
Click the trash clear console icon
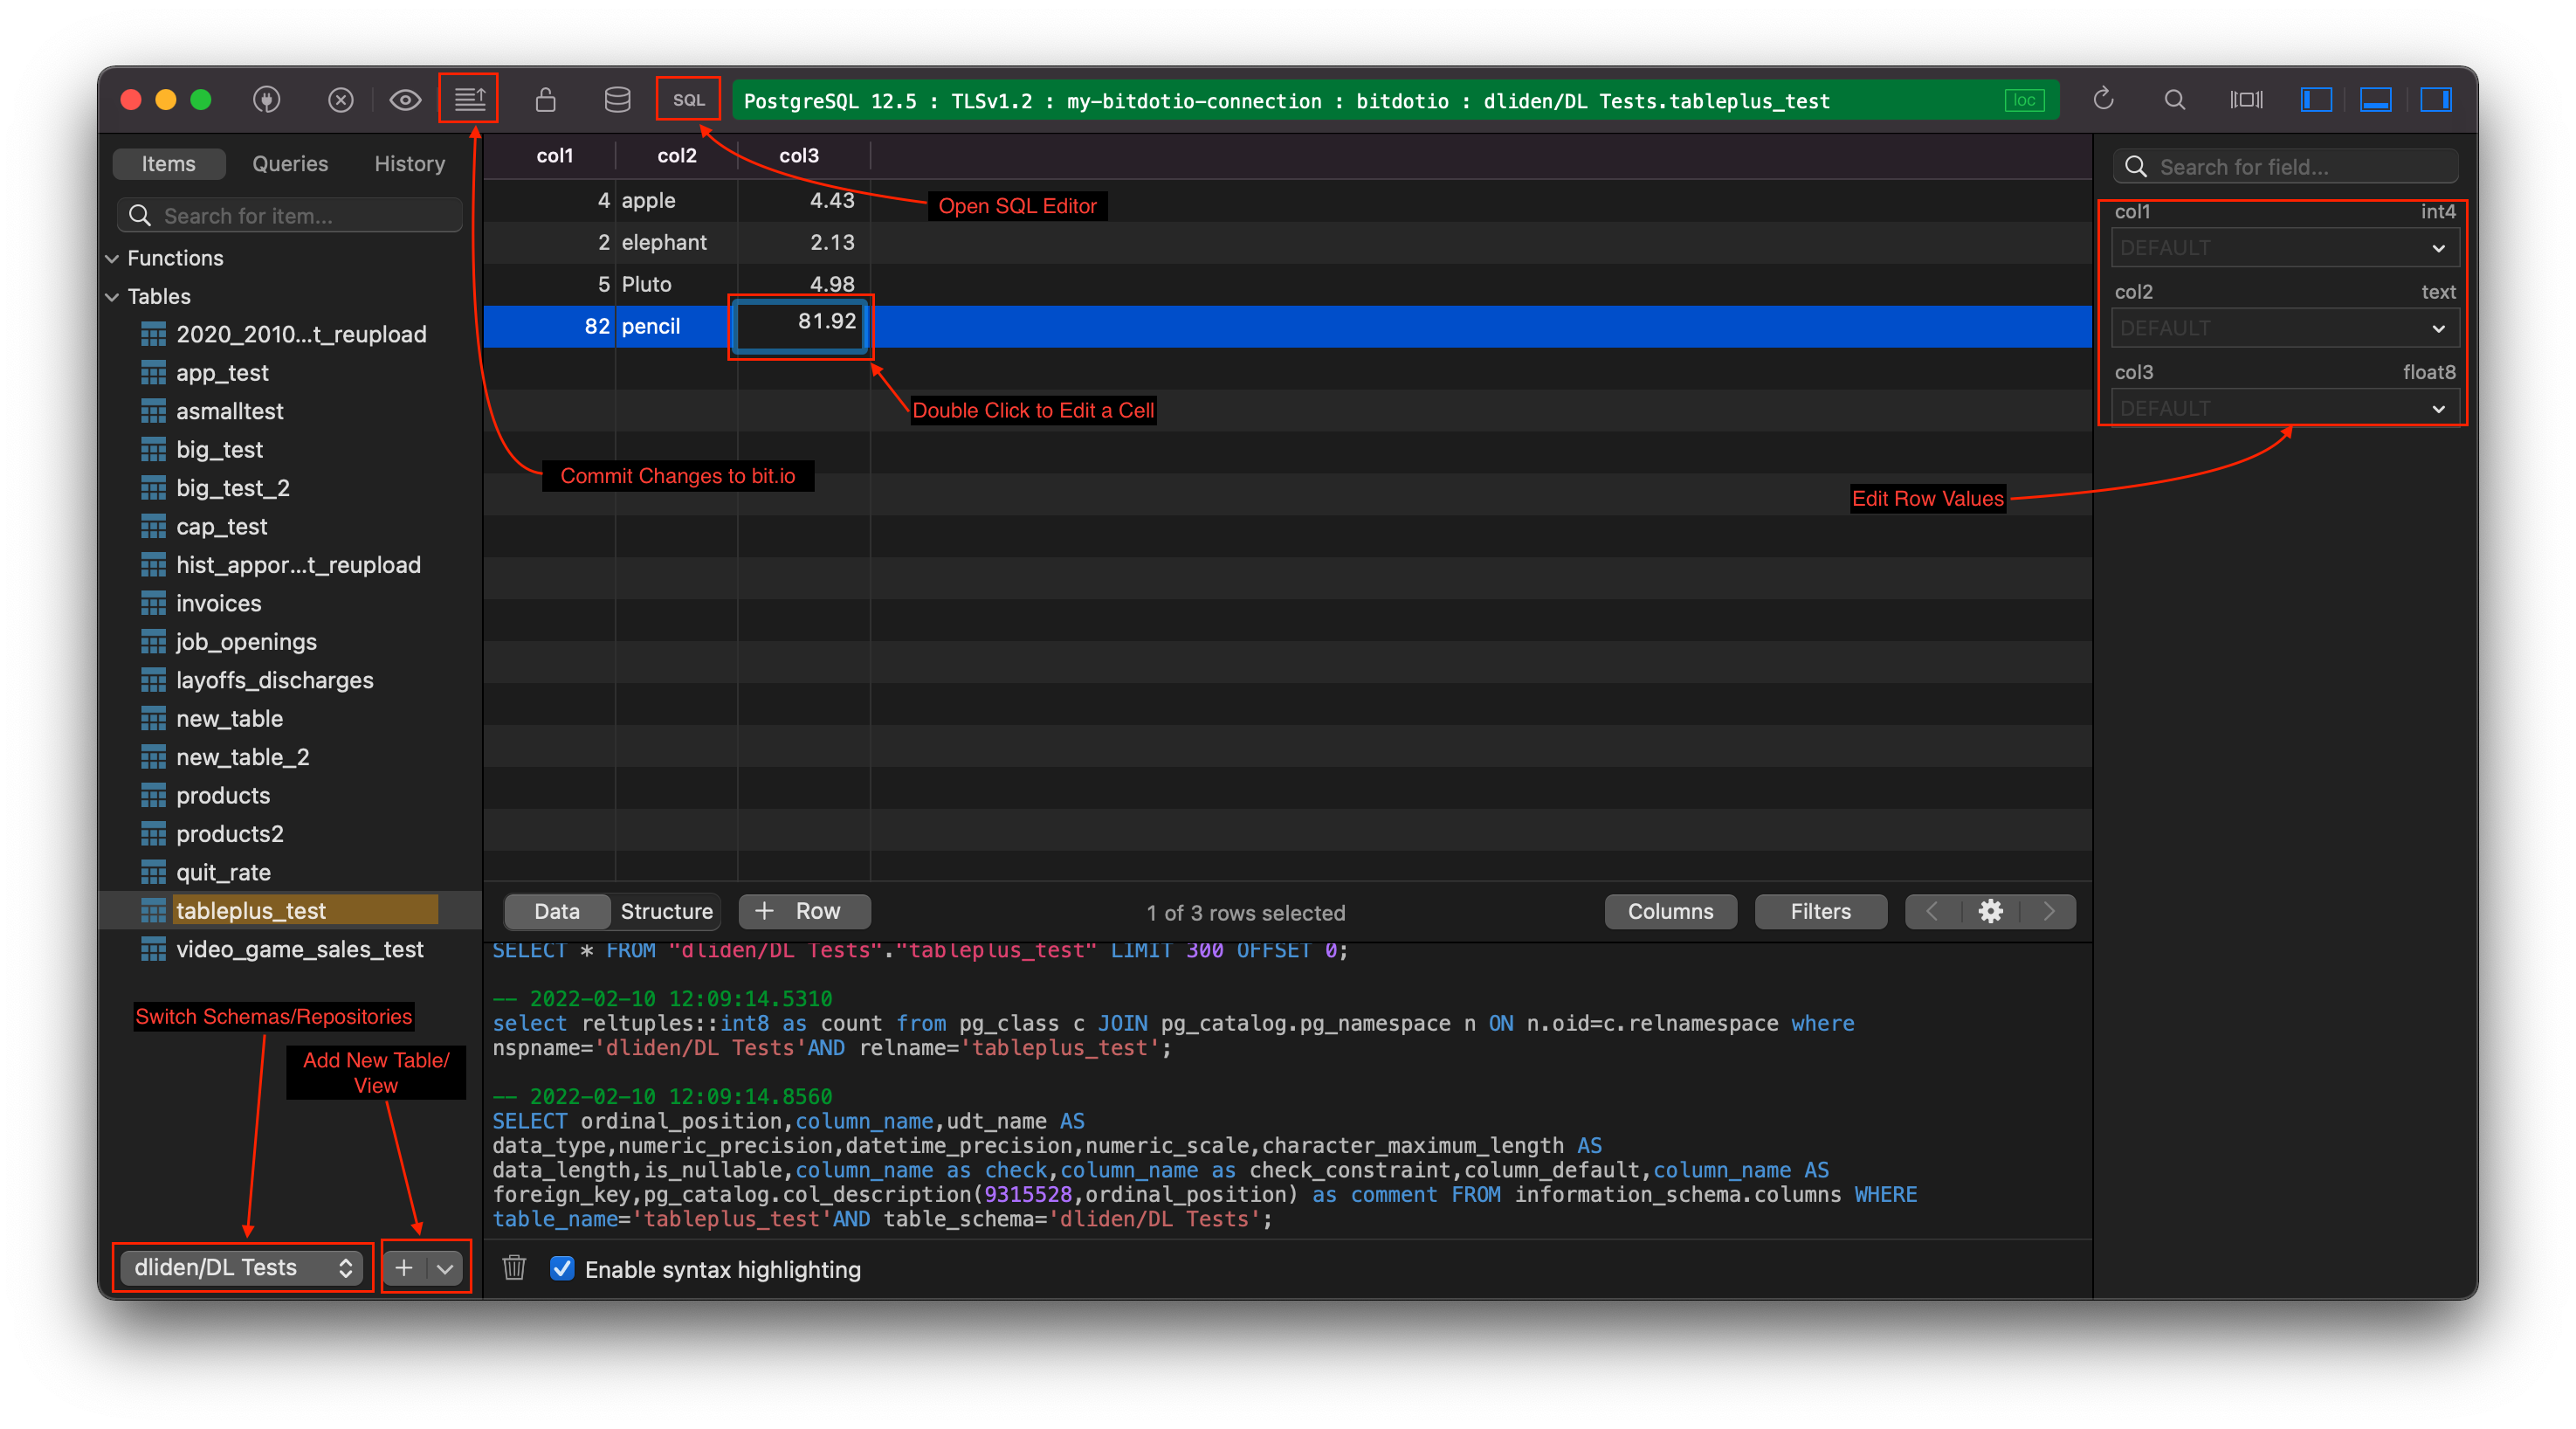point(514,1268)
